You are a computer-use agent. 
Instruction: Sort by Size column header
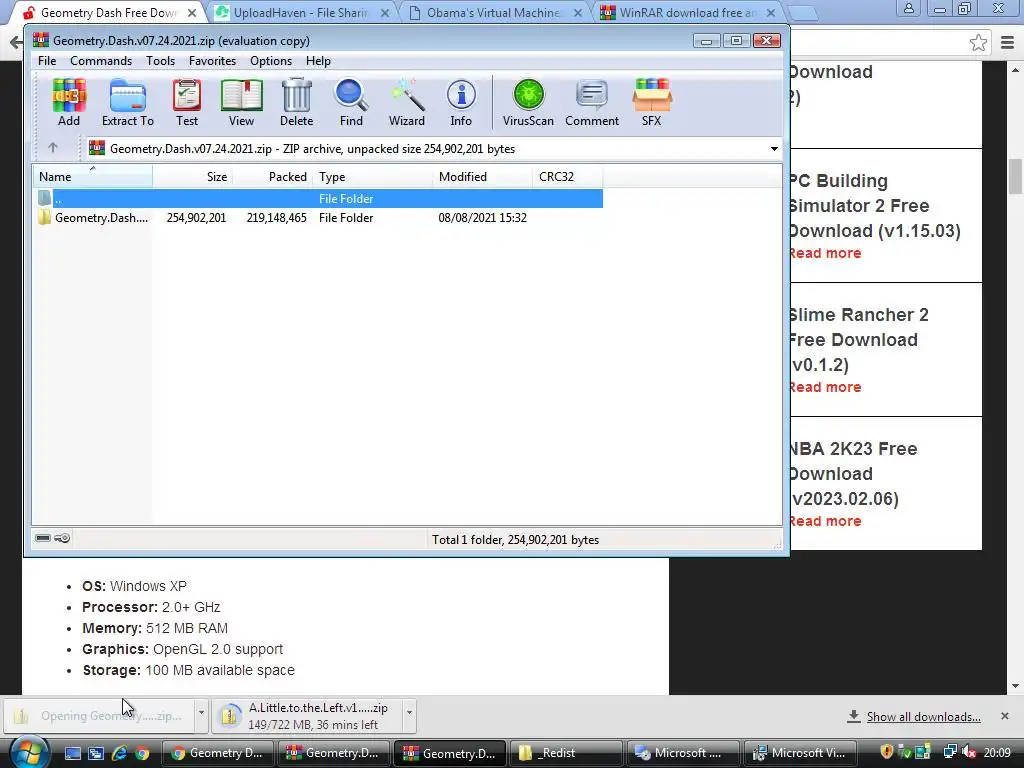[193, 177]
